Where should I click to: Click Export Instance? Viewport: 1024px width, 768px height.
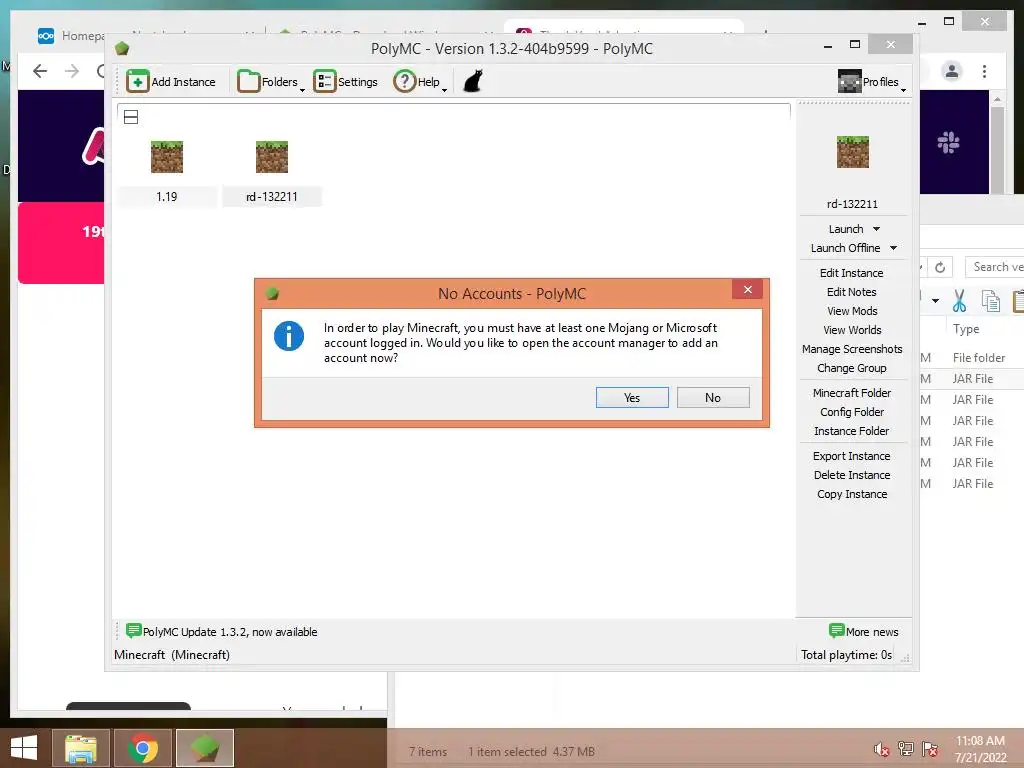(852, 456)
